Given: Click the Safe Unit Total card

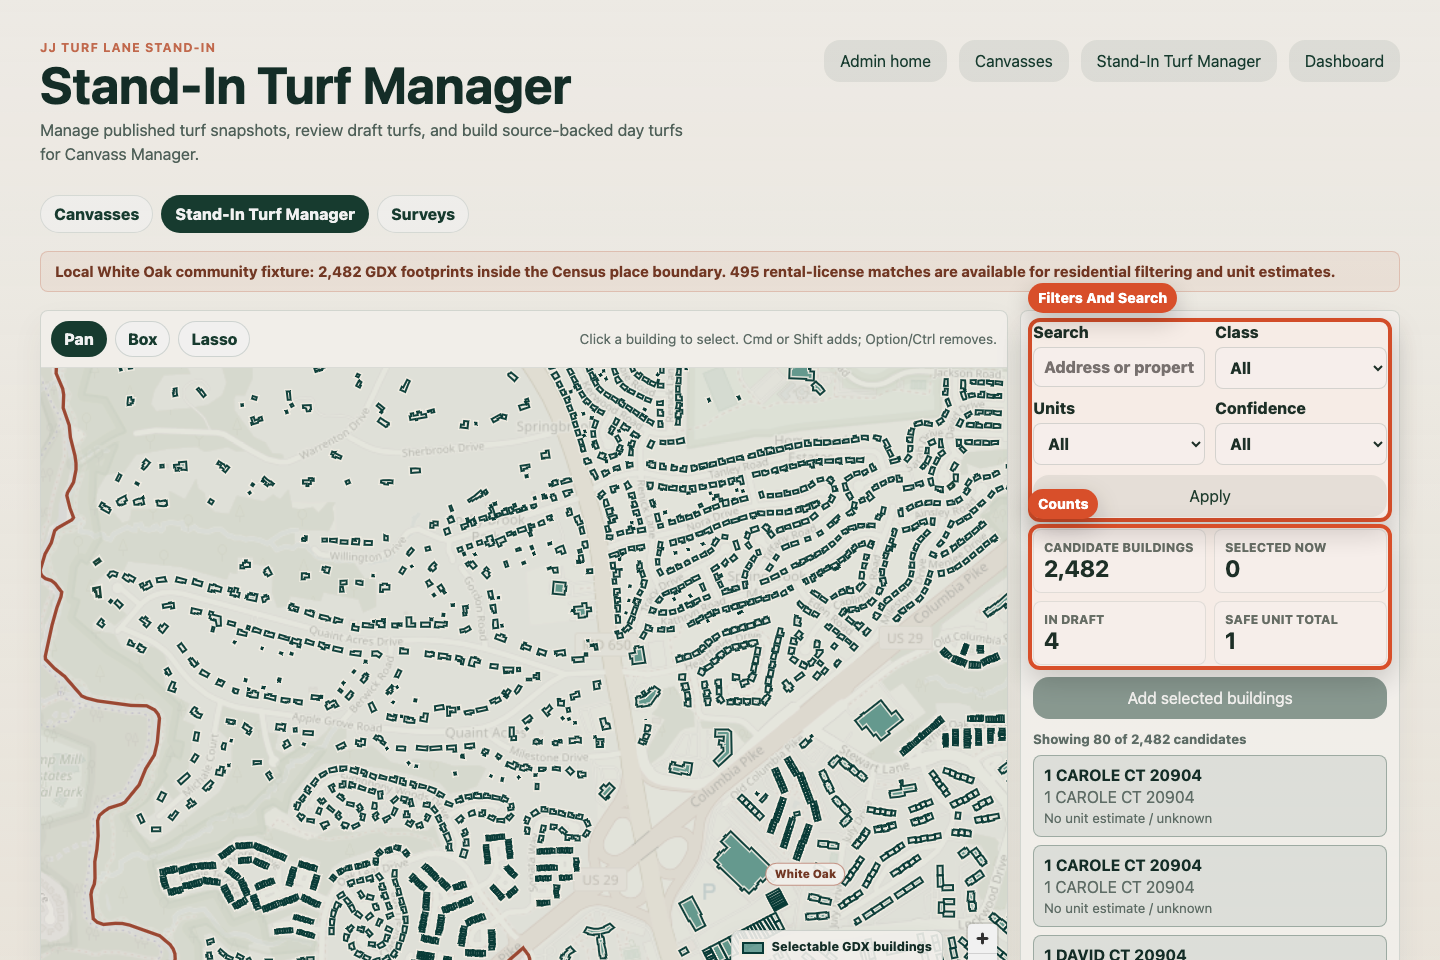Looking at the screenshot, I should [x=1300, y=632].
